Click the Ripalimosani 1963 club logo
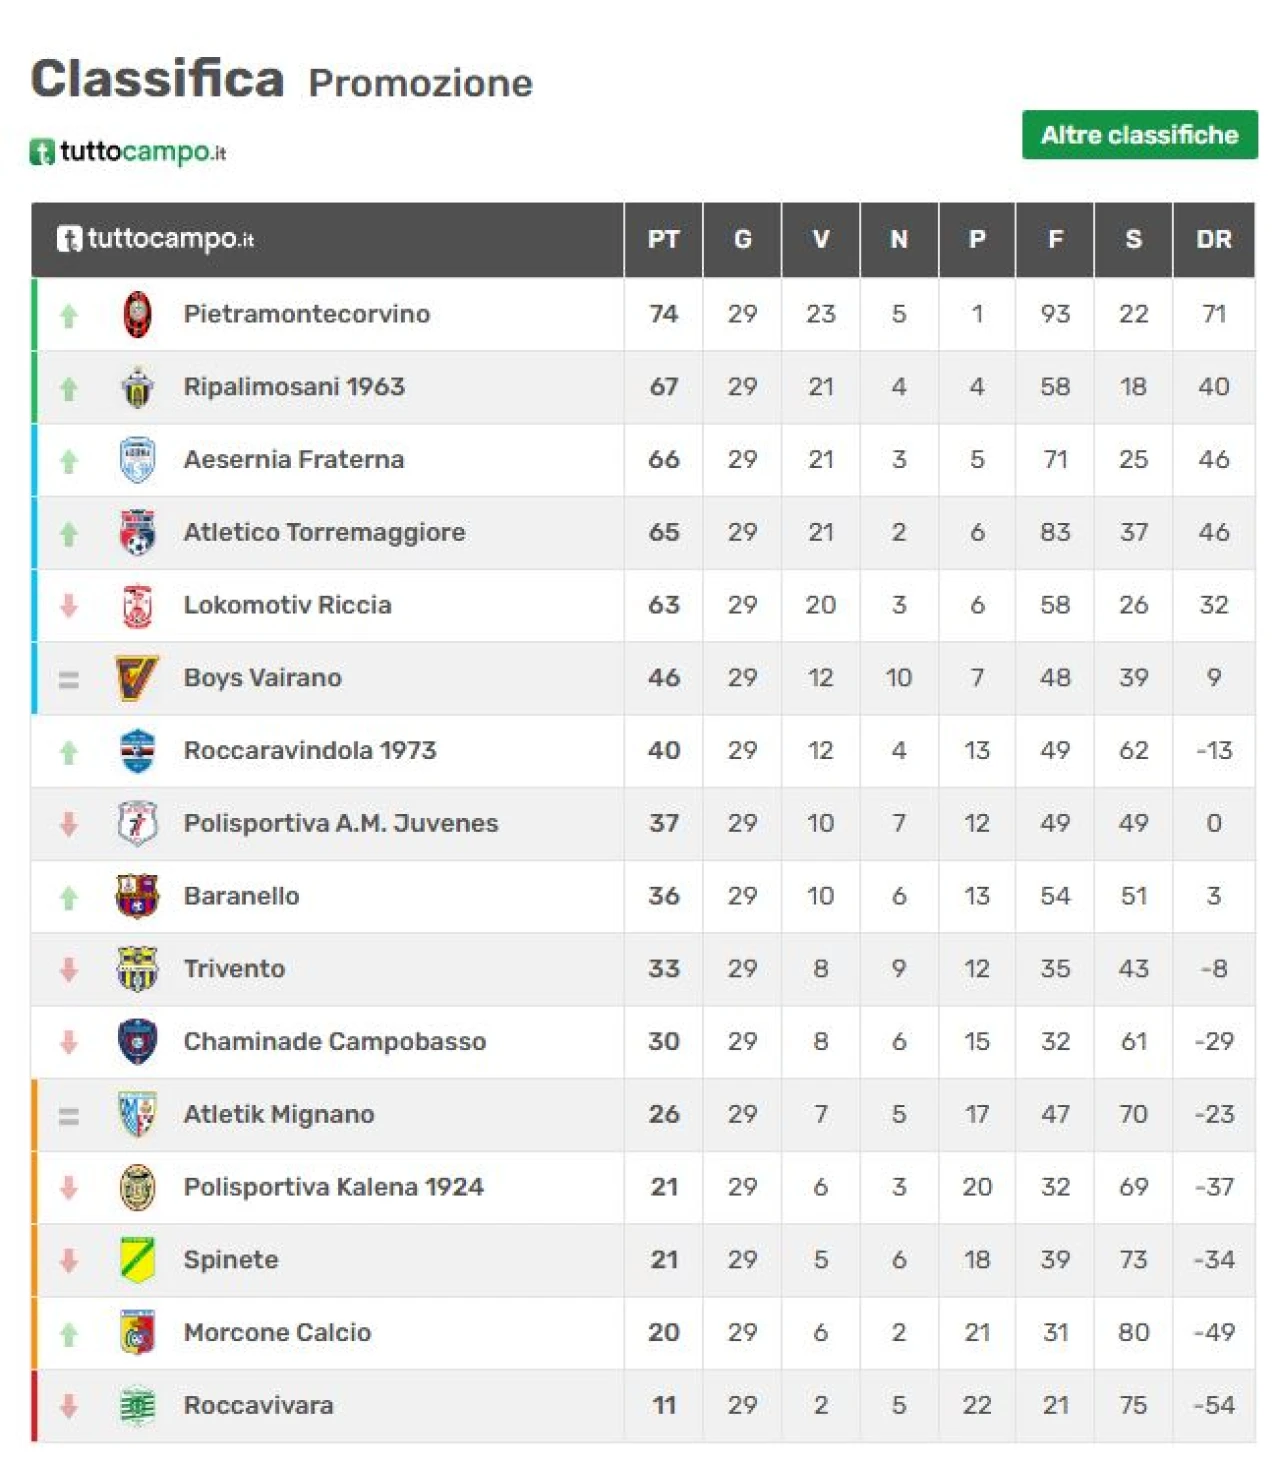The image size is (1280, 1461). [x=138, y=387]
